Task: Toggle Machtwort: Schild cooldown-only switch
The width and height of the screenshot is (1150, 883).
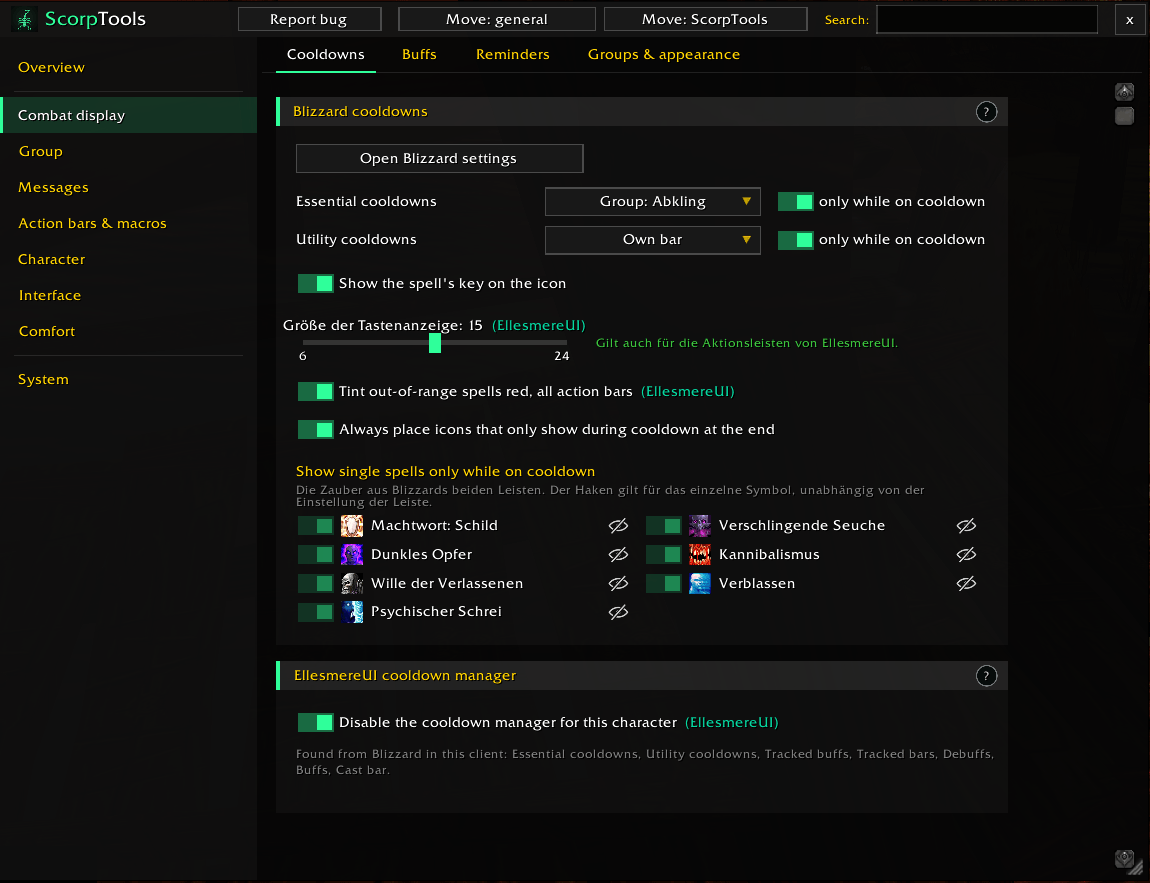Action: click(x=316, y=526)
